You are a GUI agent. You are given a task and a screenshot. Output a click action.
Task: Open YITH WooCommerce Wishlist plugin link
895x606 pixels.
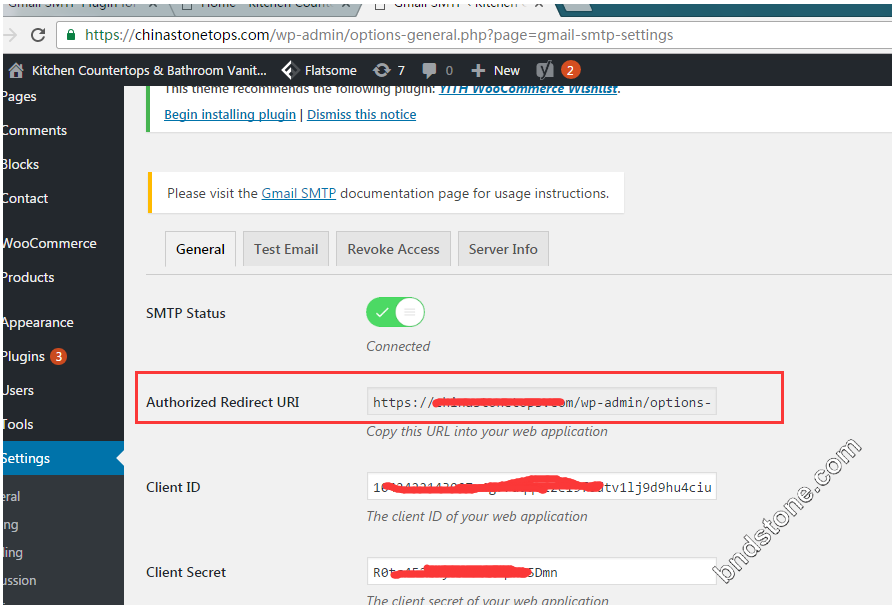point(528,90)
